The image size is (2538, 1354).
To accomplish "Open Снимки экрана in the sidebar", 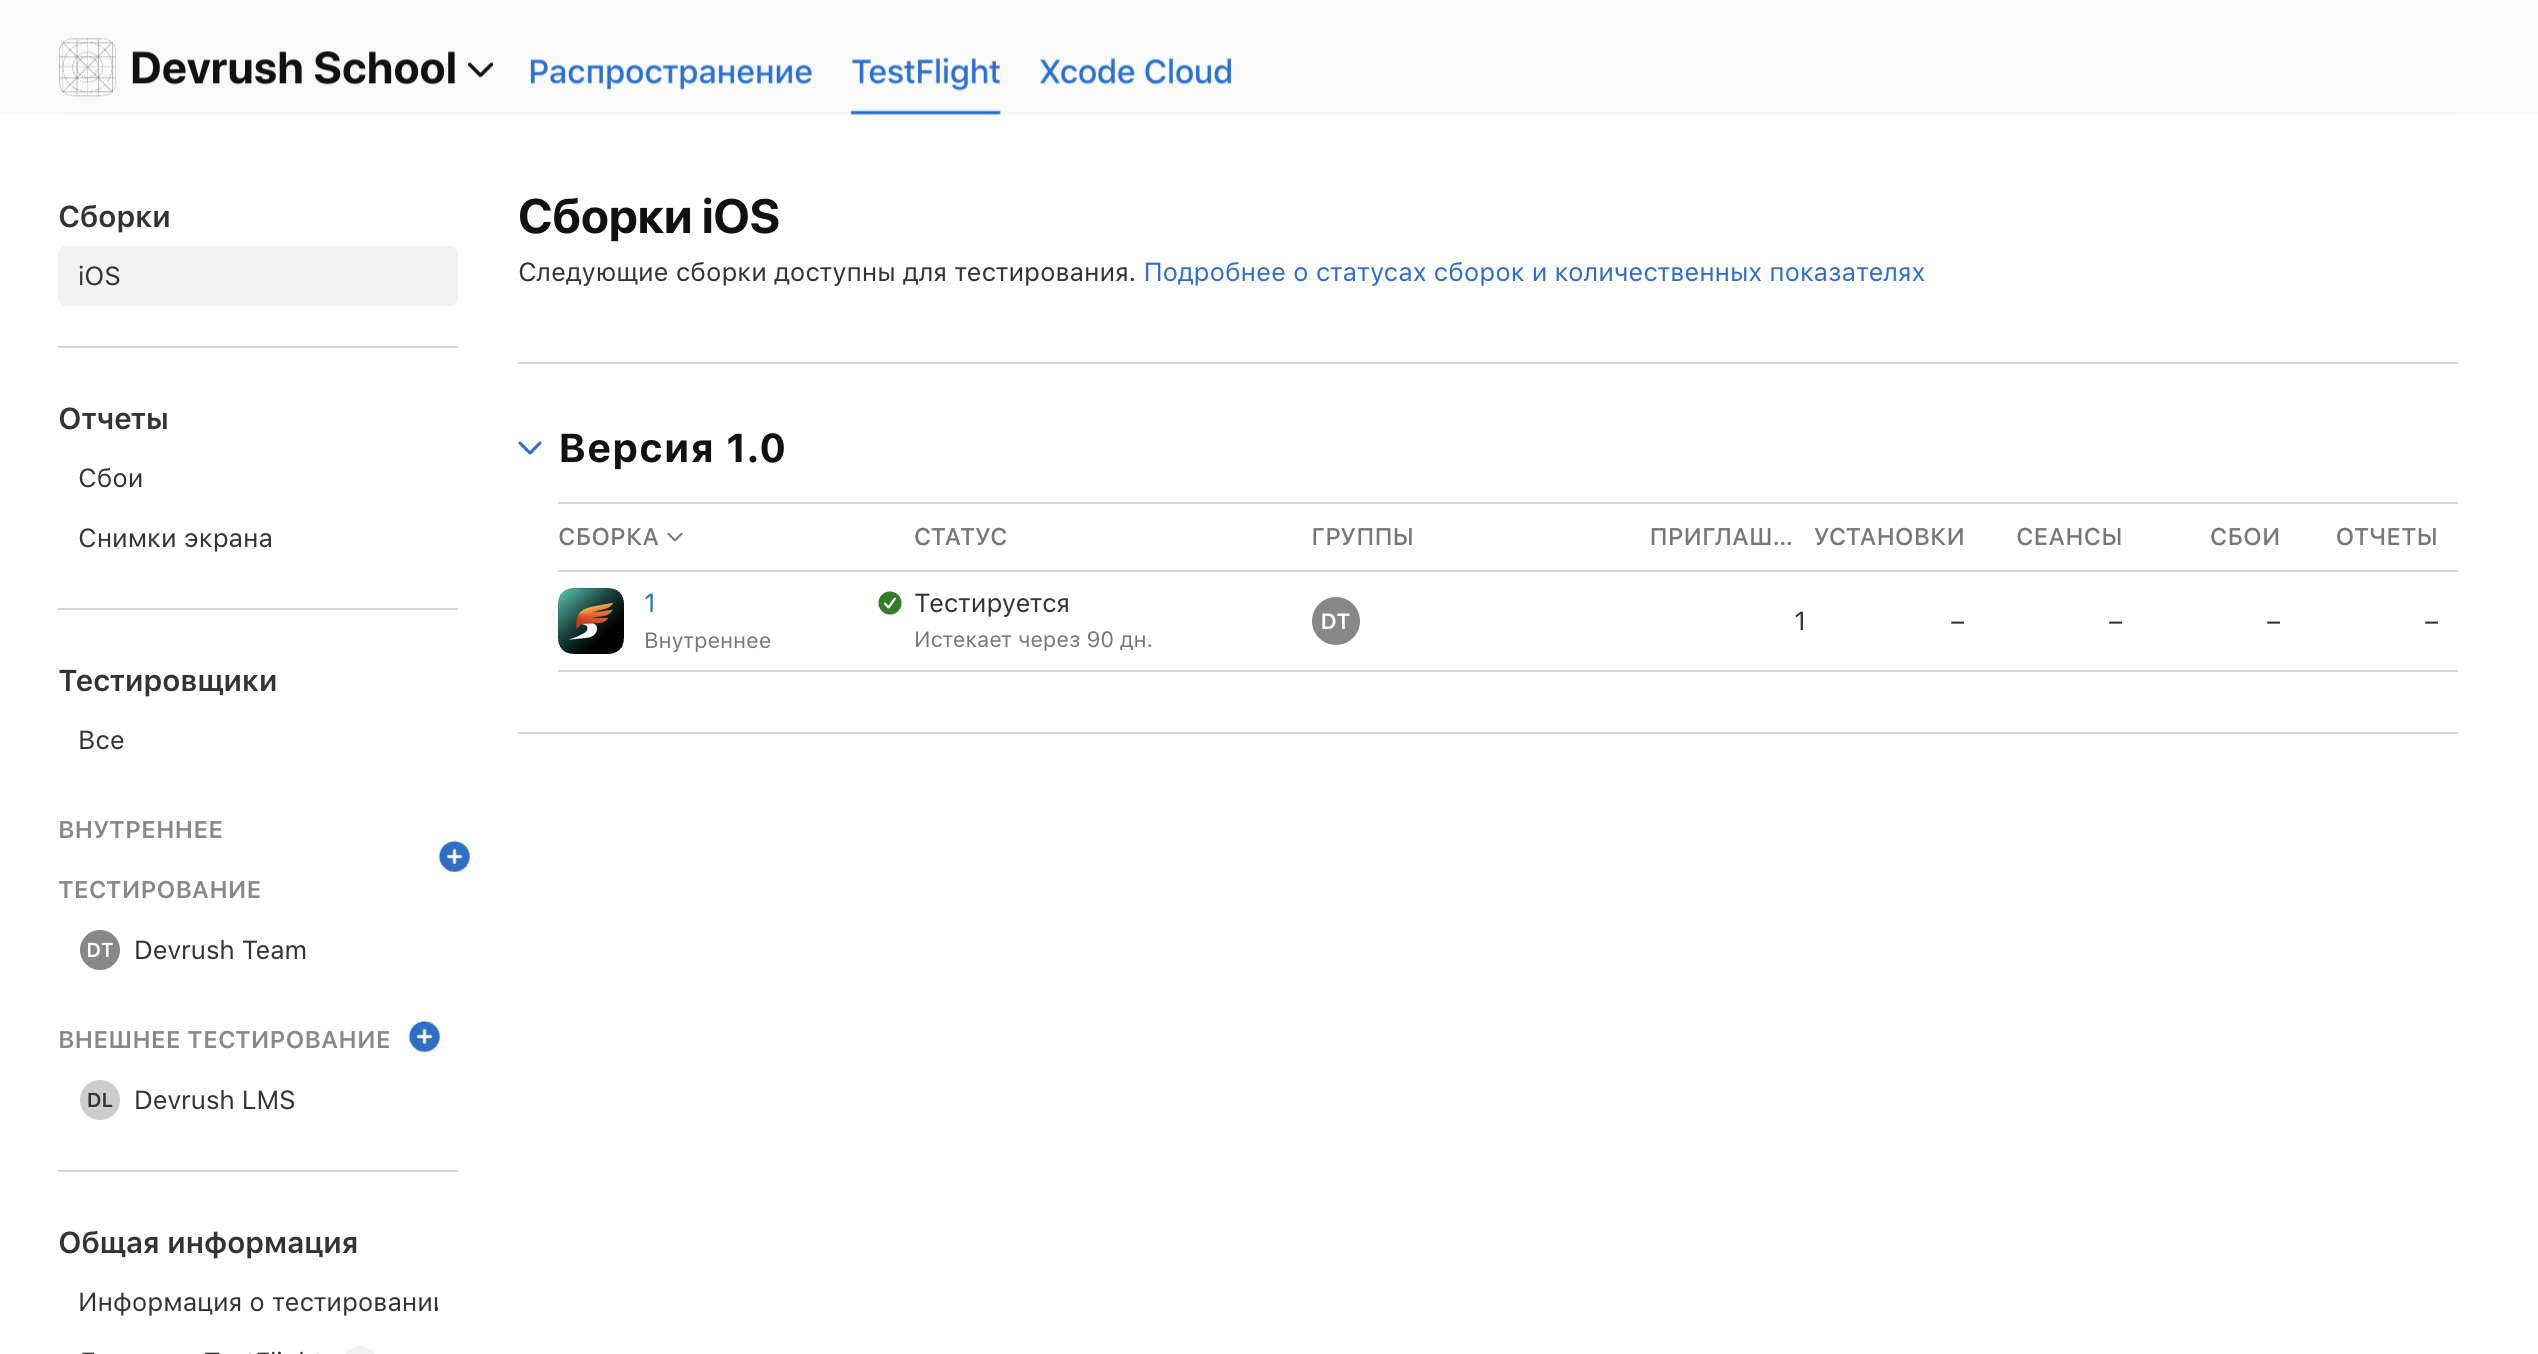I will click(175, 538).
